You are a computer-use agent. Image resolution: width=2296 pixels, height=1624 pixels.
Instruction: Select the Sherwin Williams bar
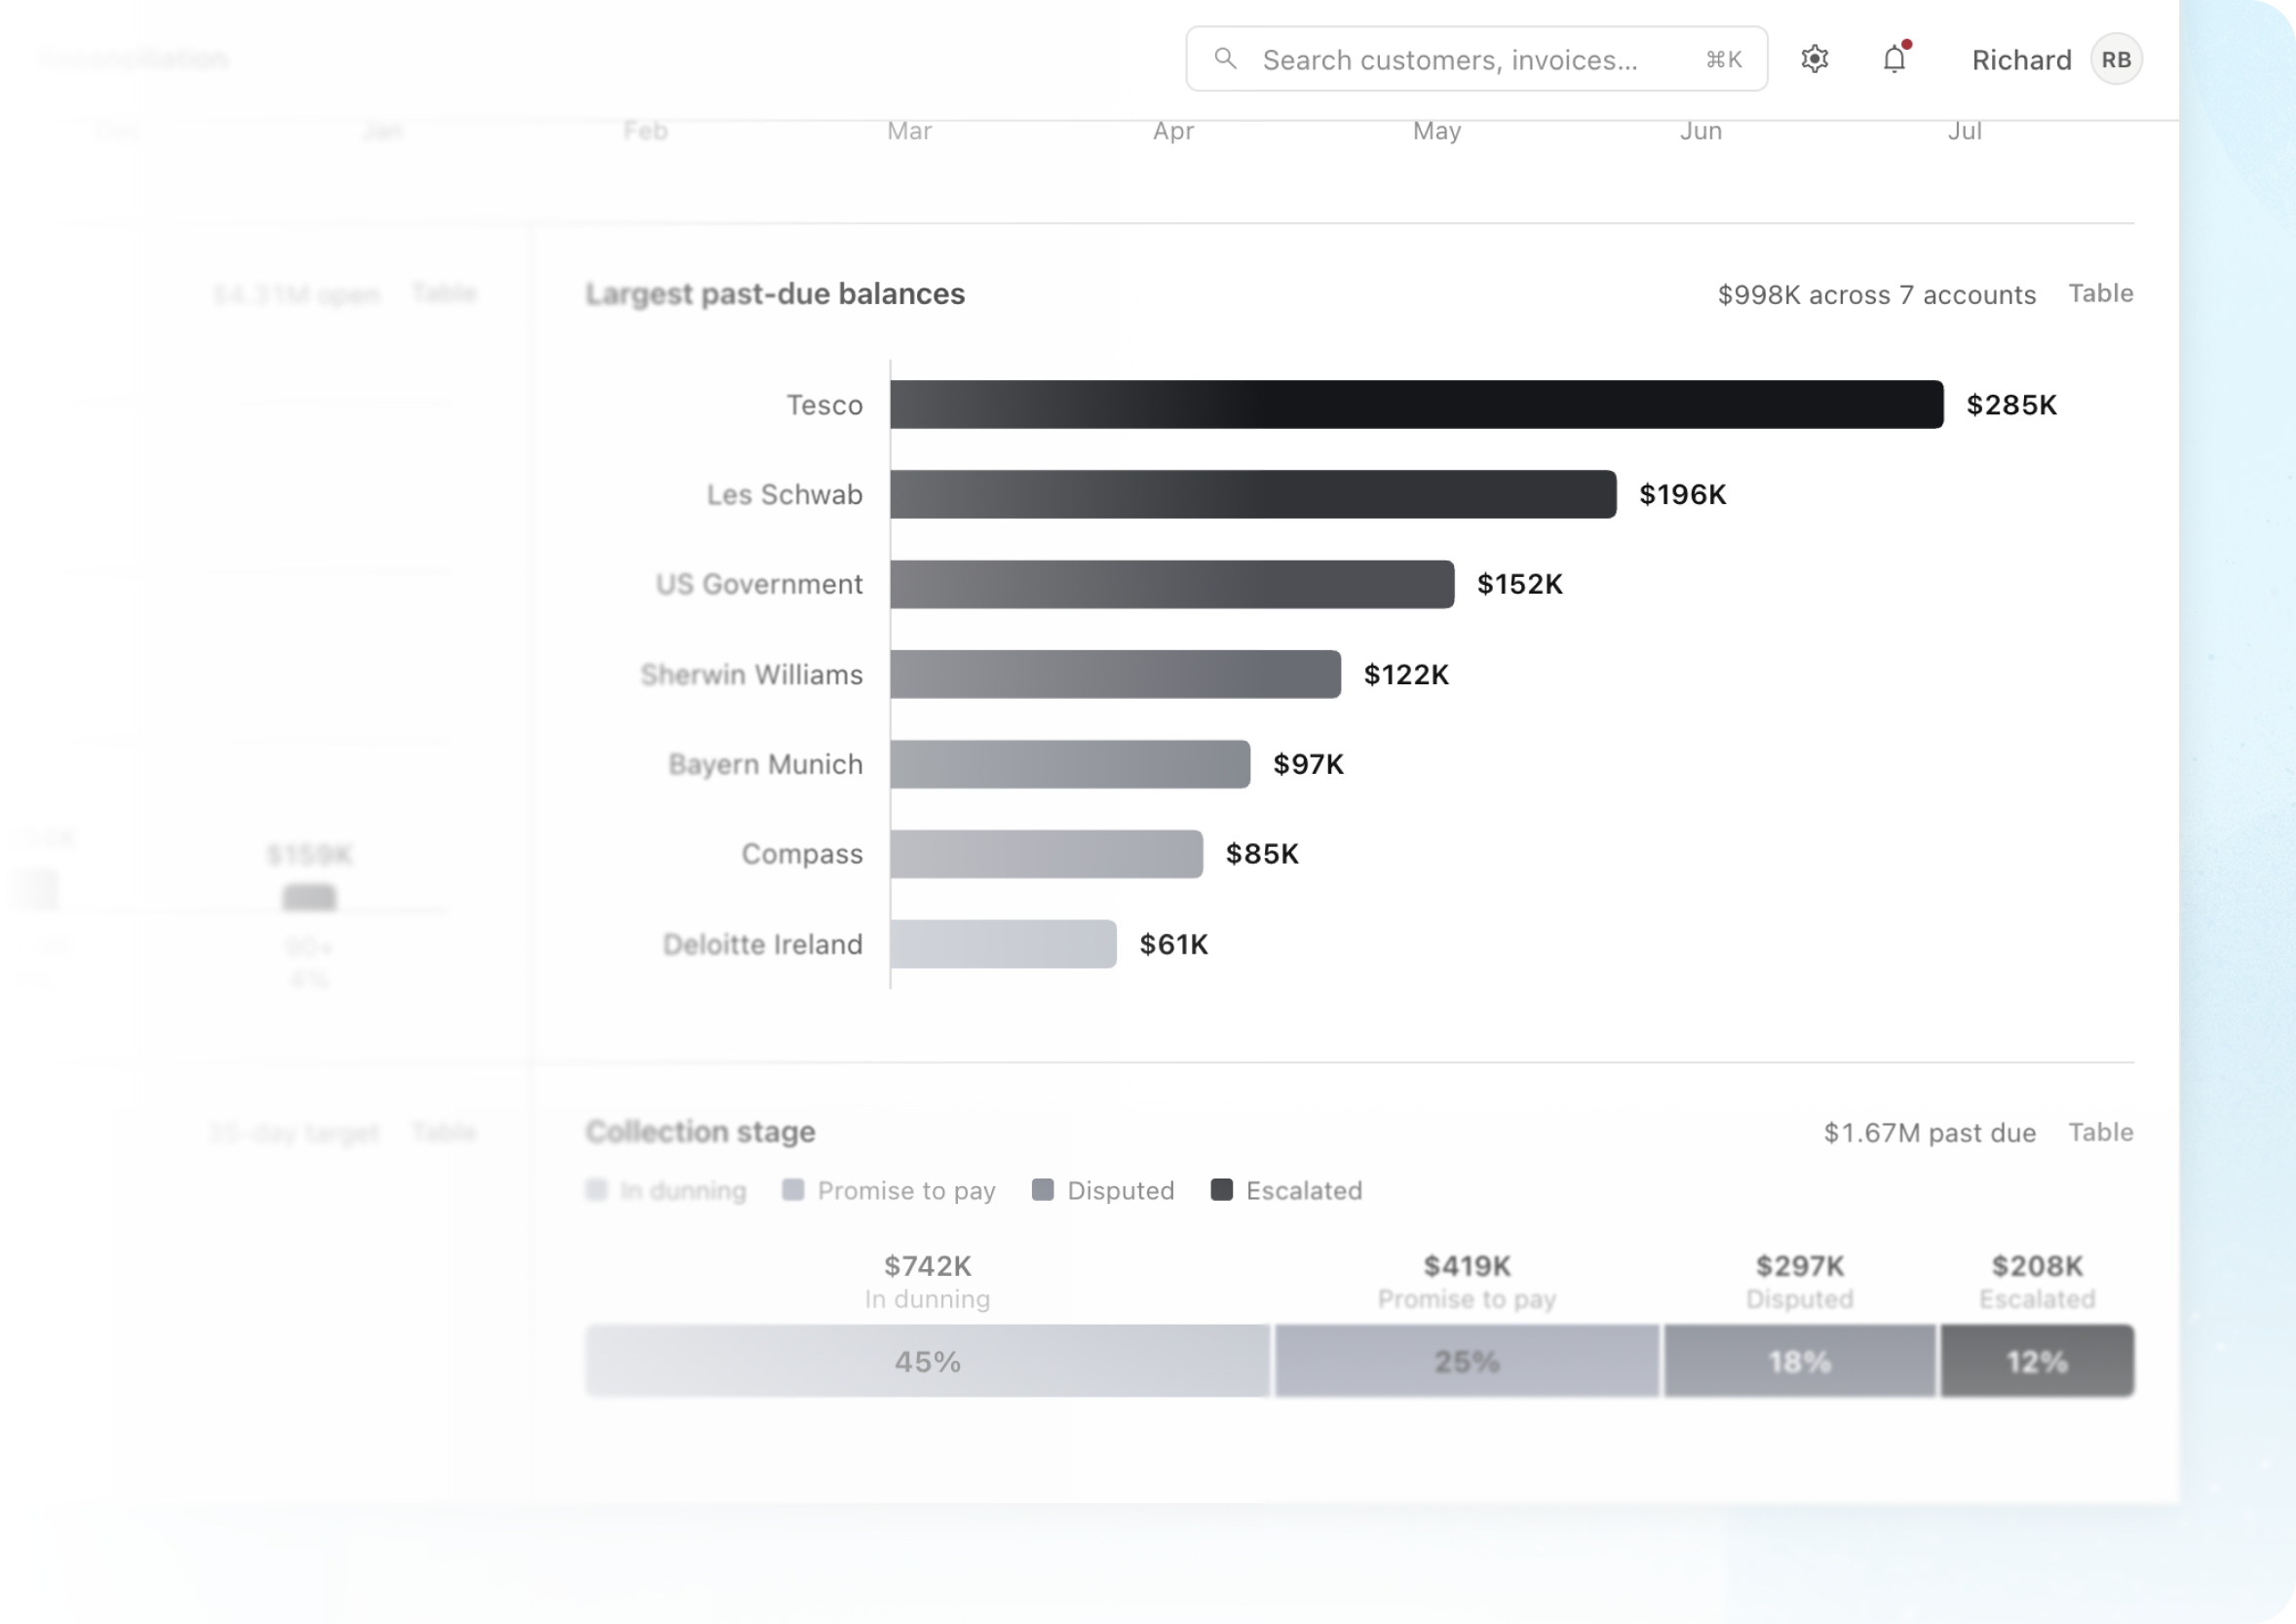[1115, 674]
